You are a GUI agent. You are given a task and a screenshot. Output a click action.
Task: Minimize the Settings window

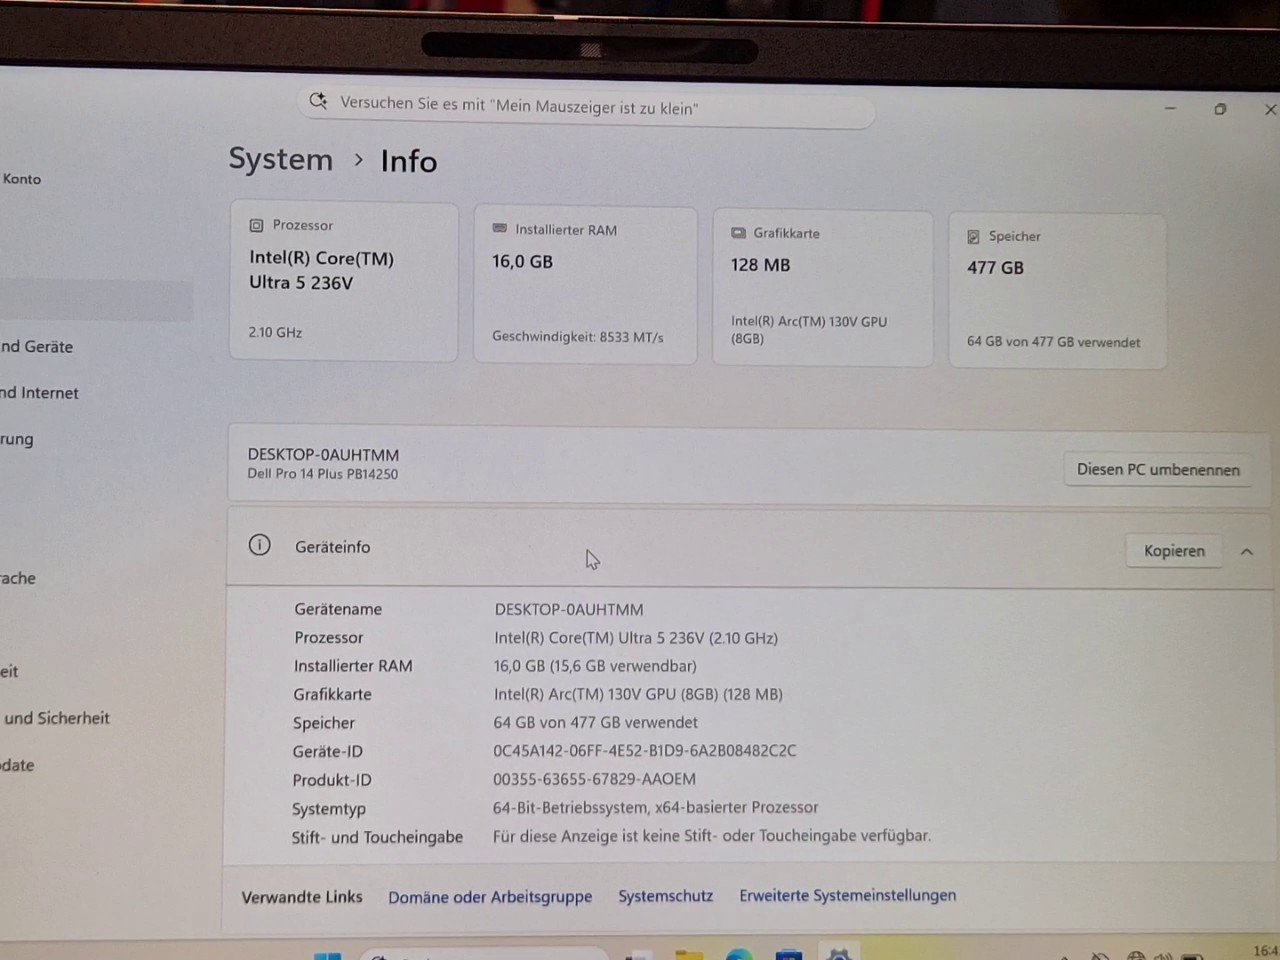tap(1170, 108)
